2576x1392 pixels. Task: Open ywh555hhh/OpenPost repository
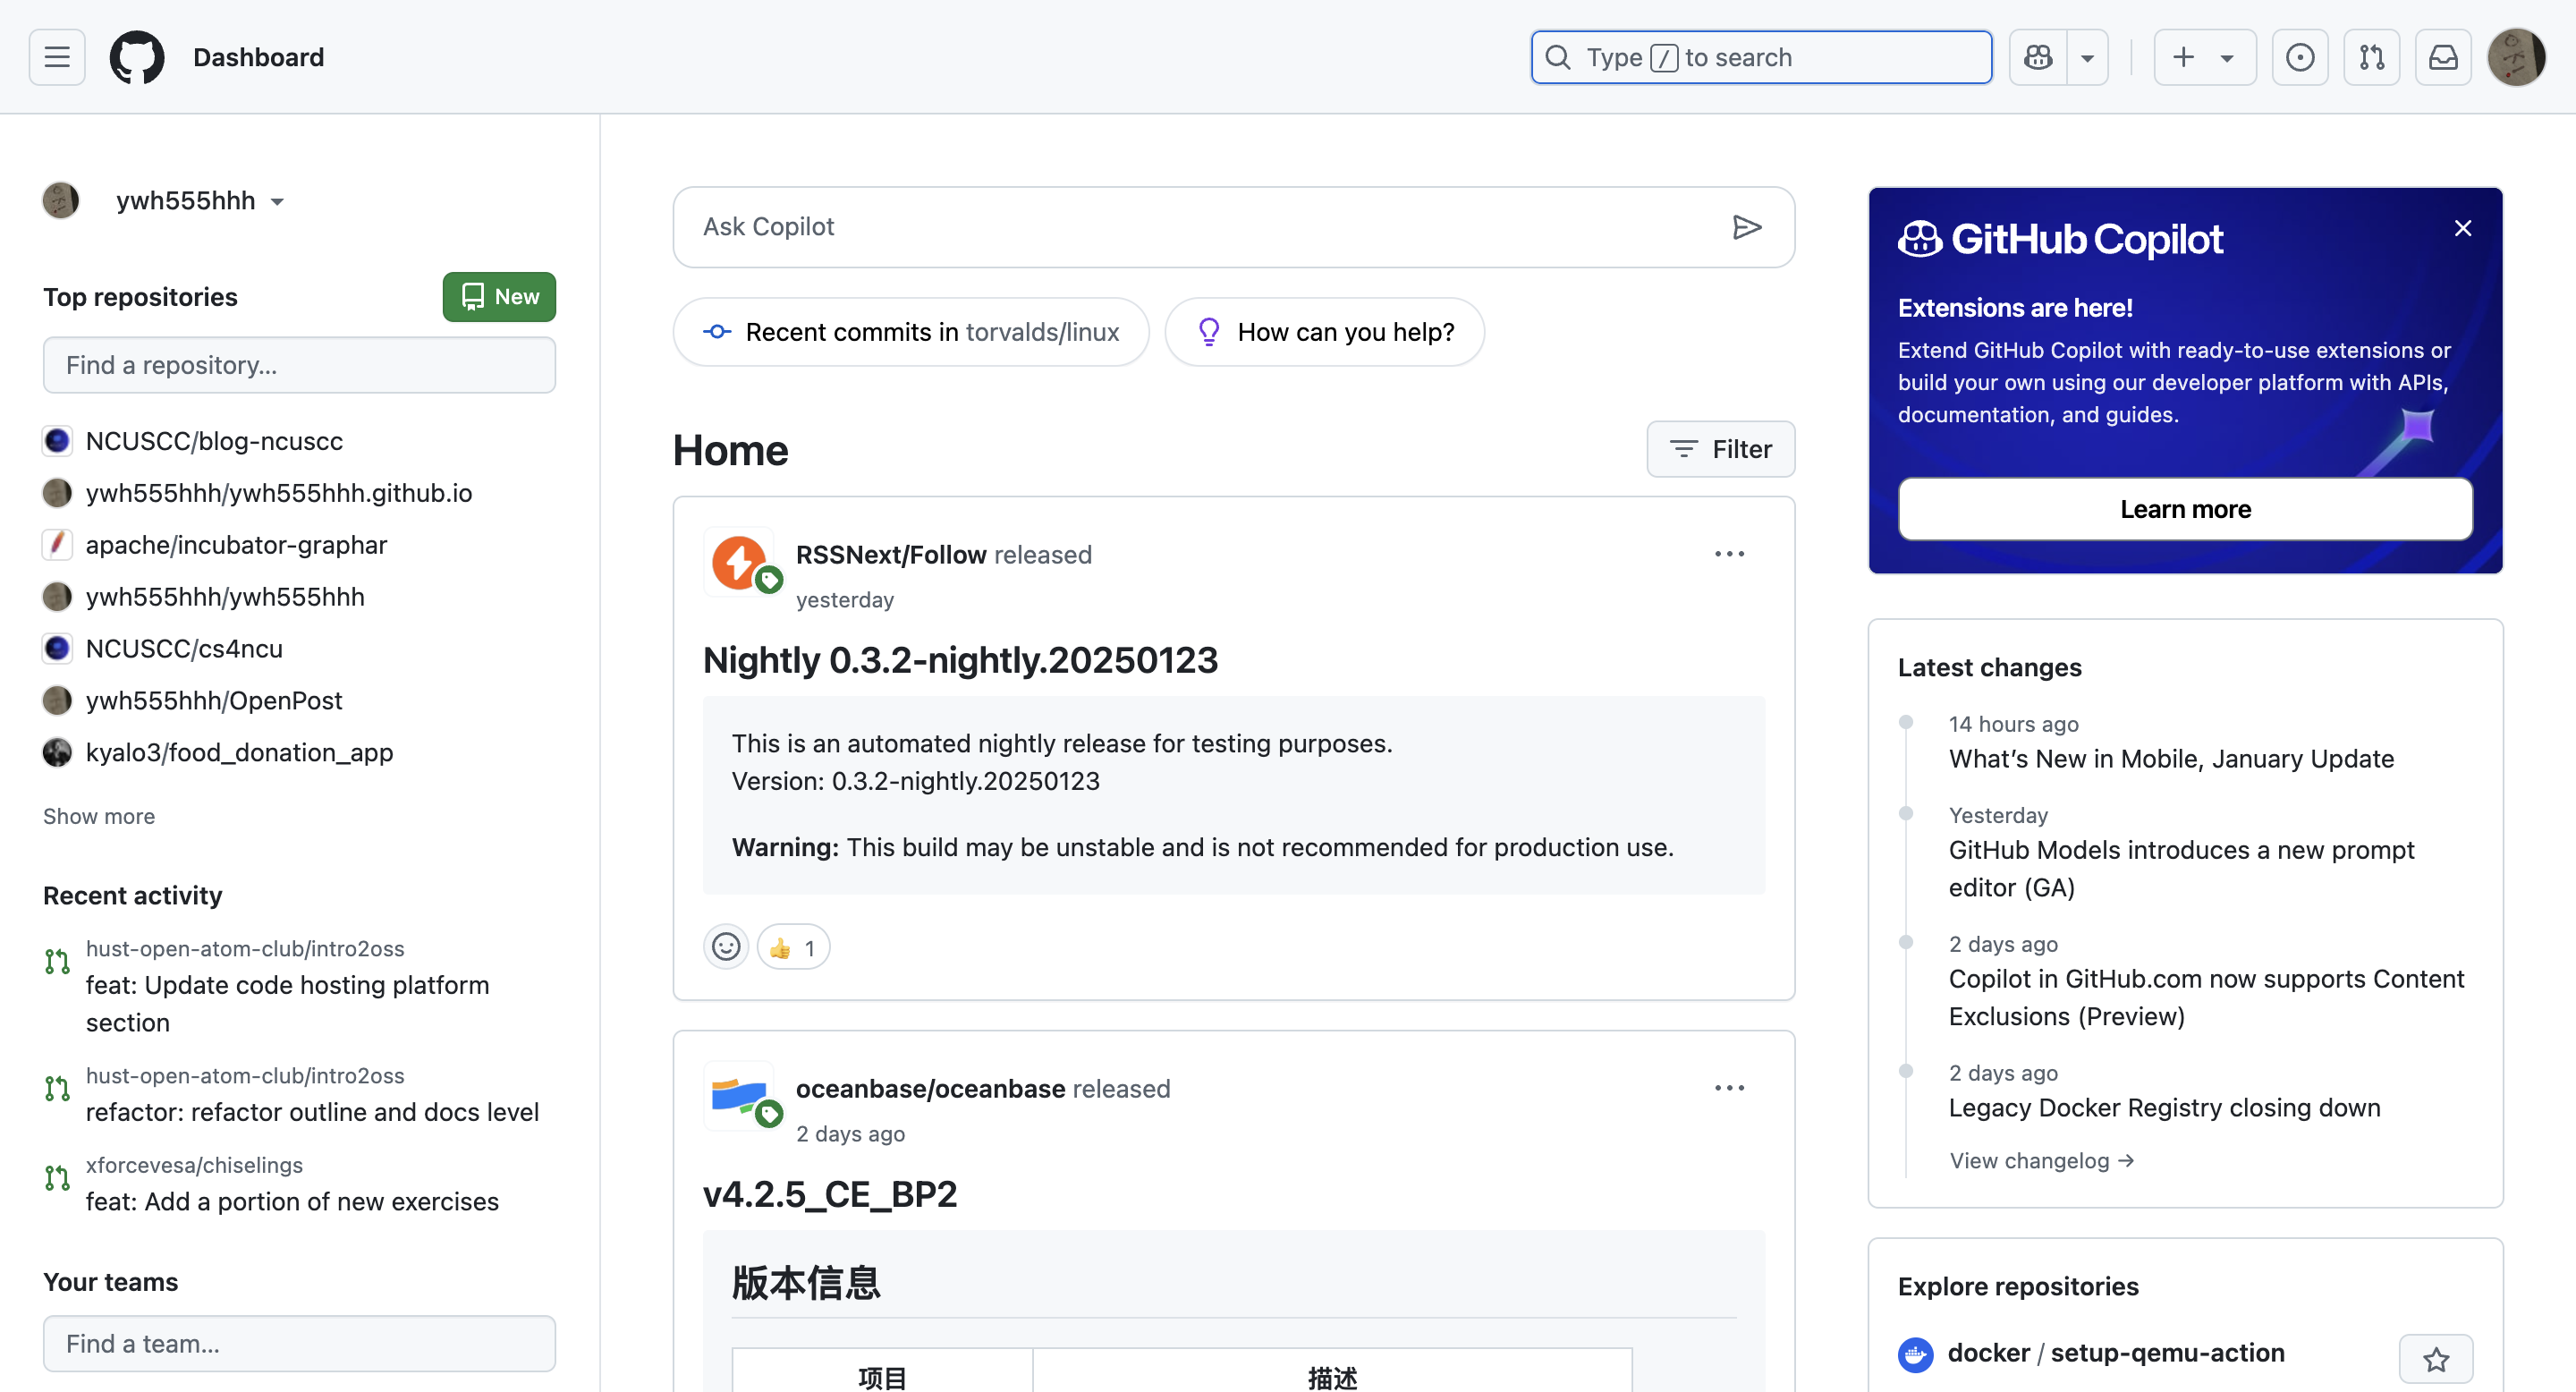[x=214, y=701]
